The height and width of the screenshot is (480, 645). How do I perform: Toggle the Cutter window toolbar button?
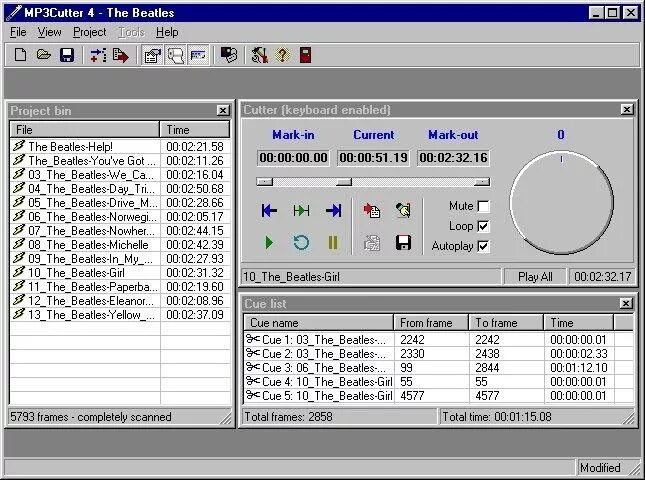[176, 55]
